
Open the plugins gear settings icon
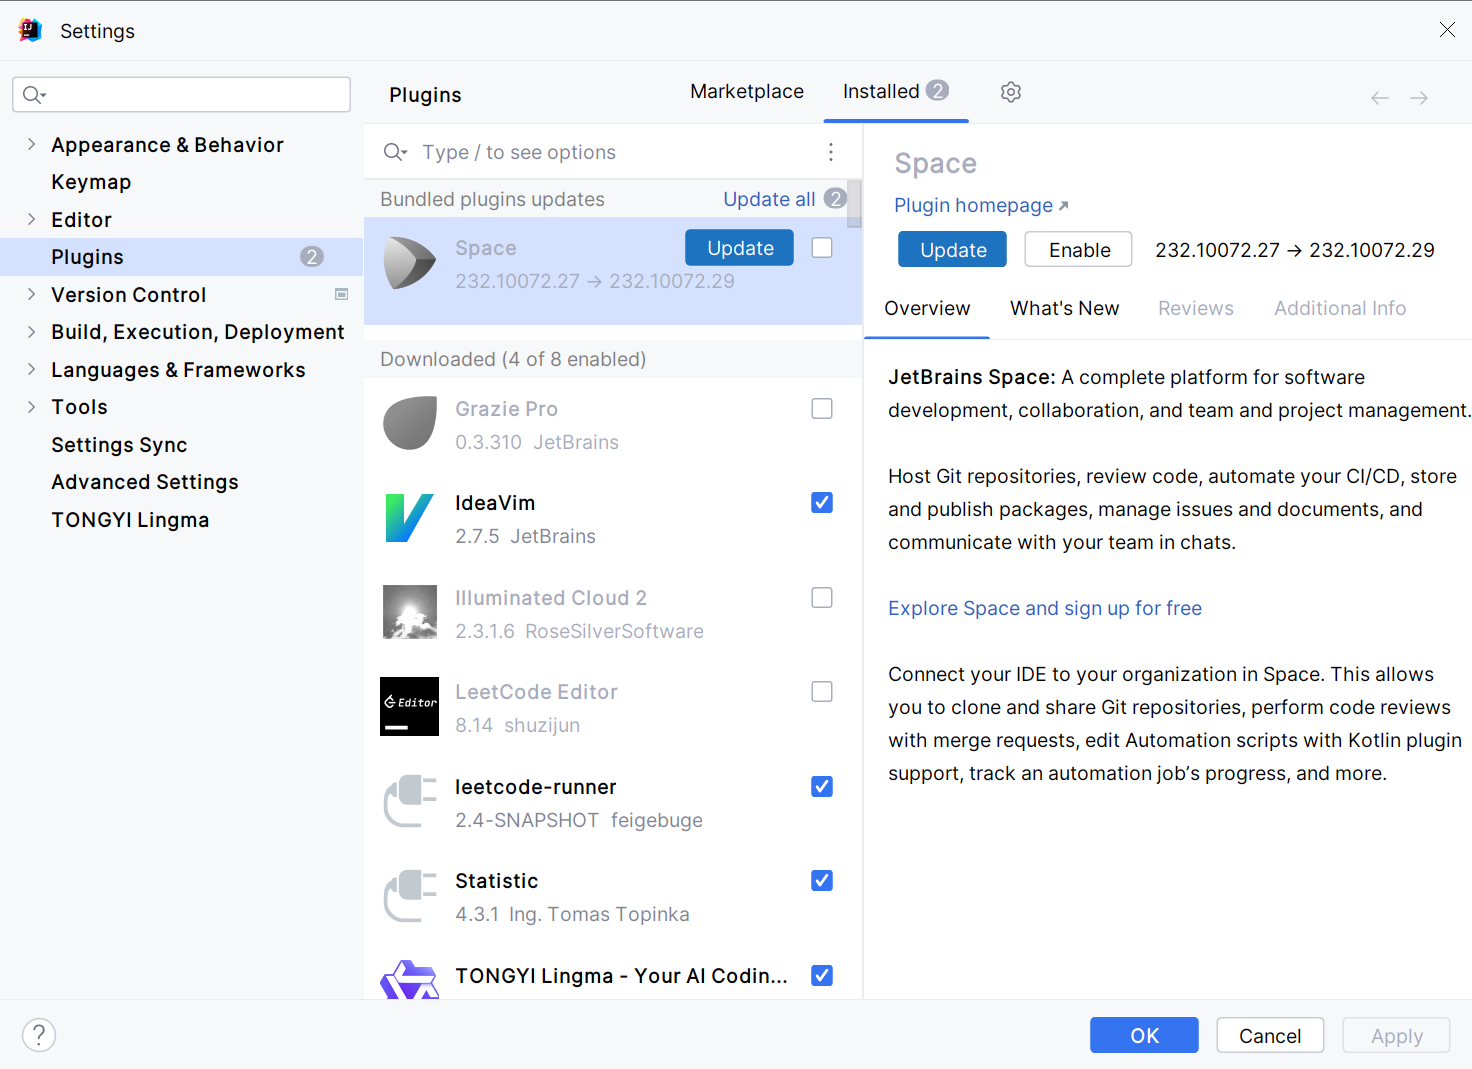pos(1011,92)
